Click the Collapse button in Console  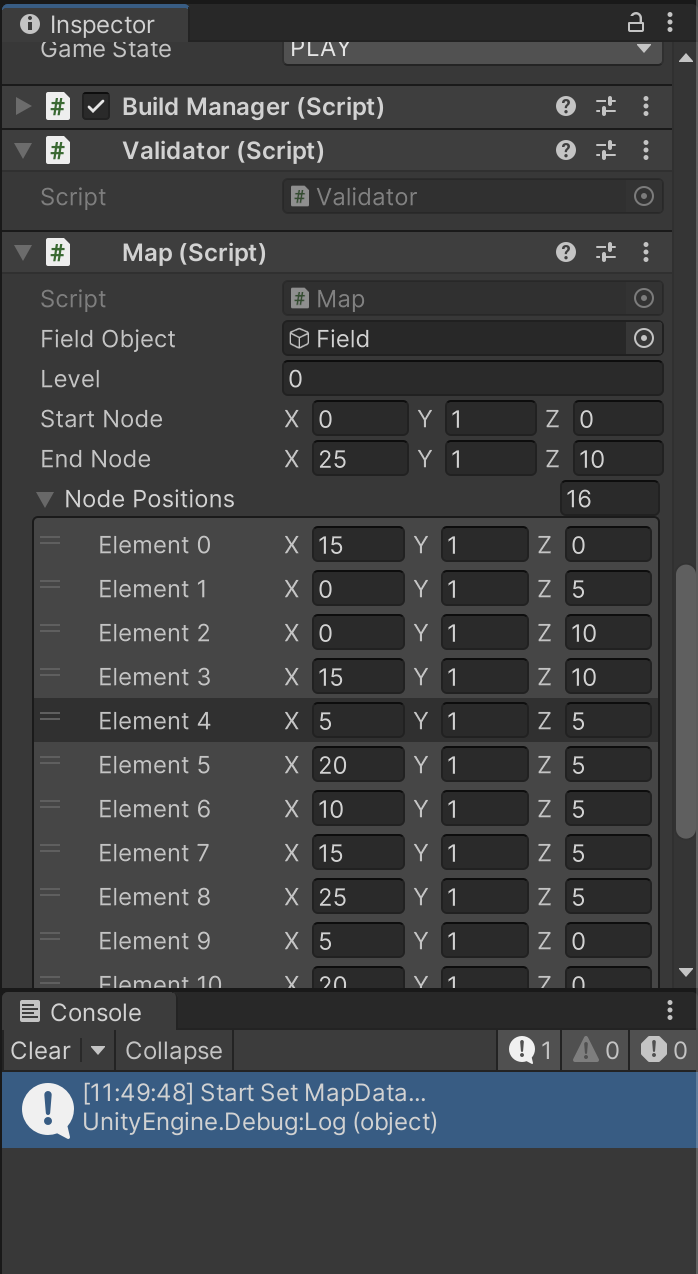[174, 1050]
